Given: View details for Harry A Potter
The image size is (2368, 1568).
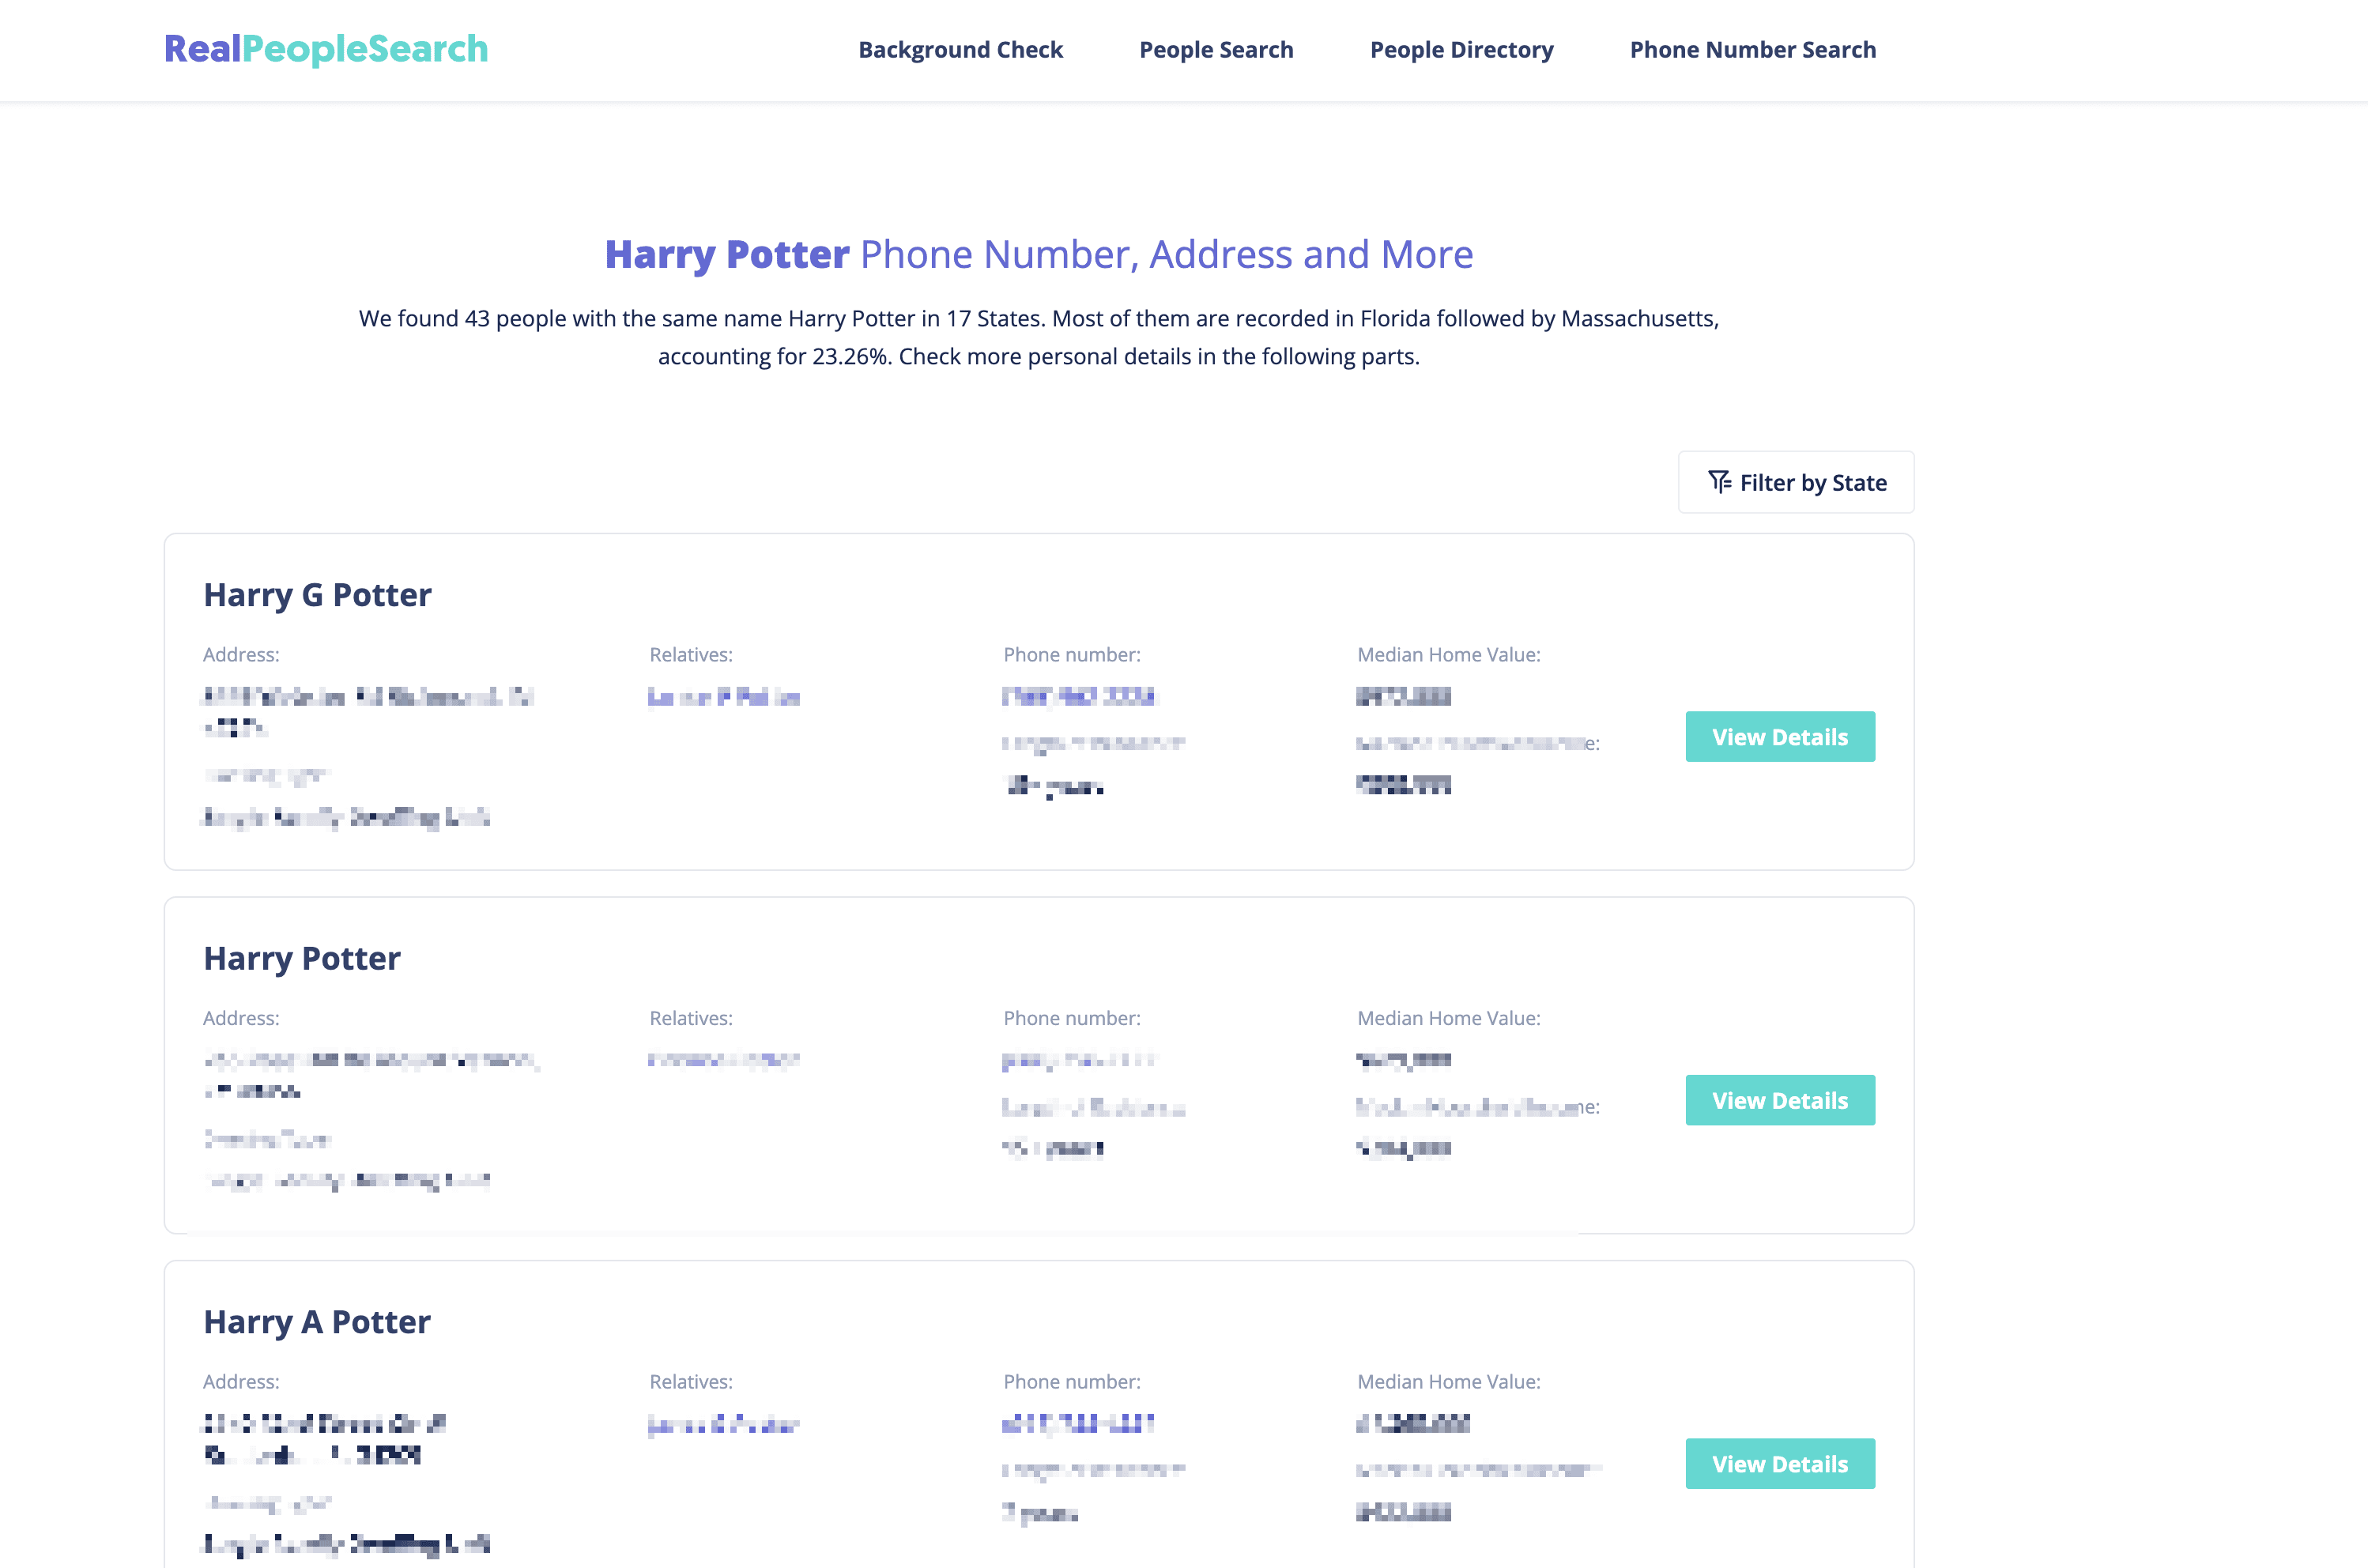Looking at the screenshot, I should pyautogui.click(x=1779, y=1464).
